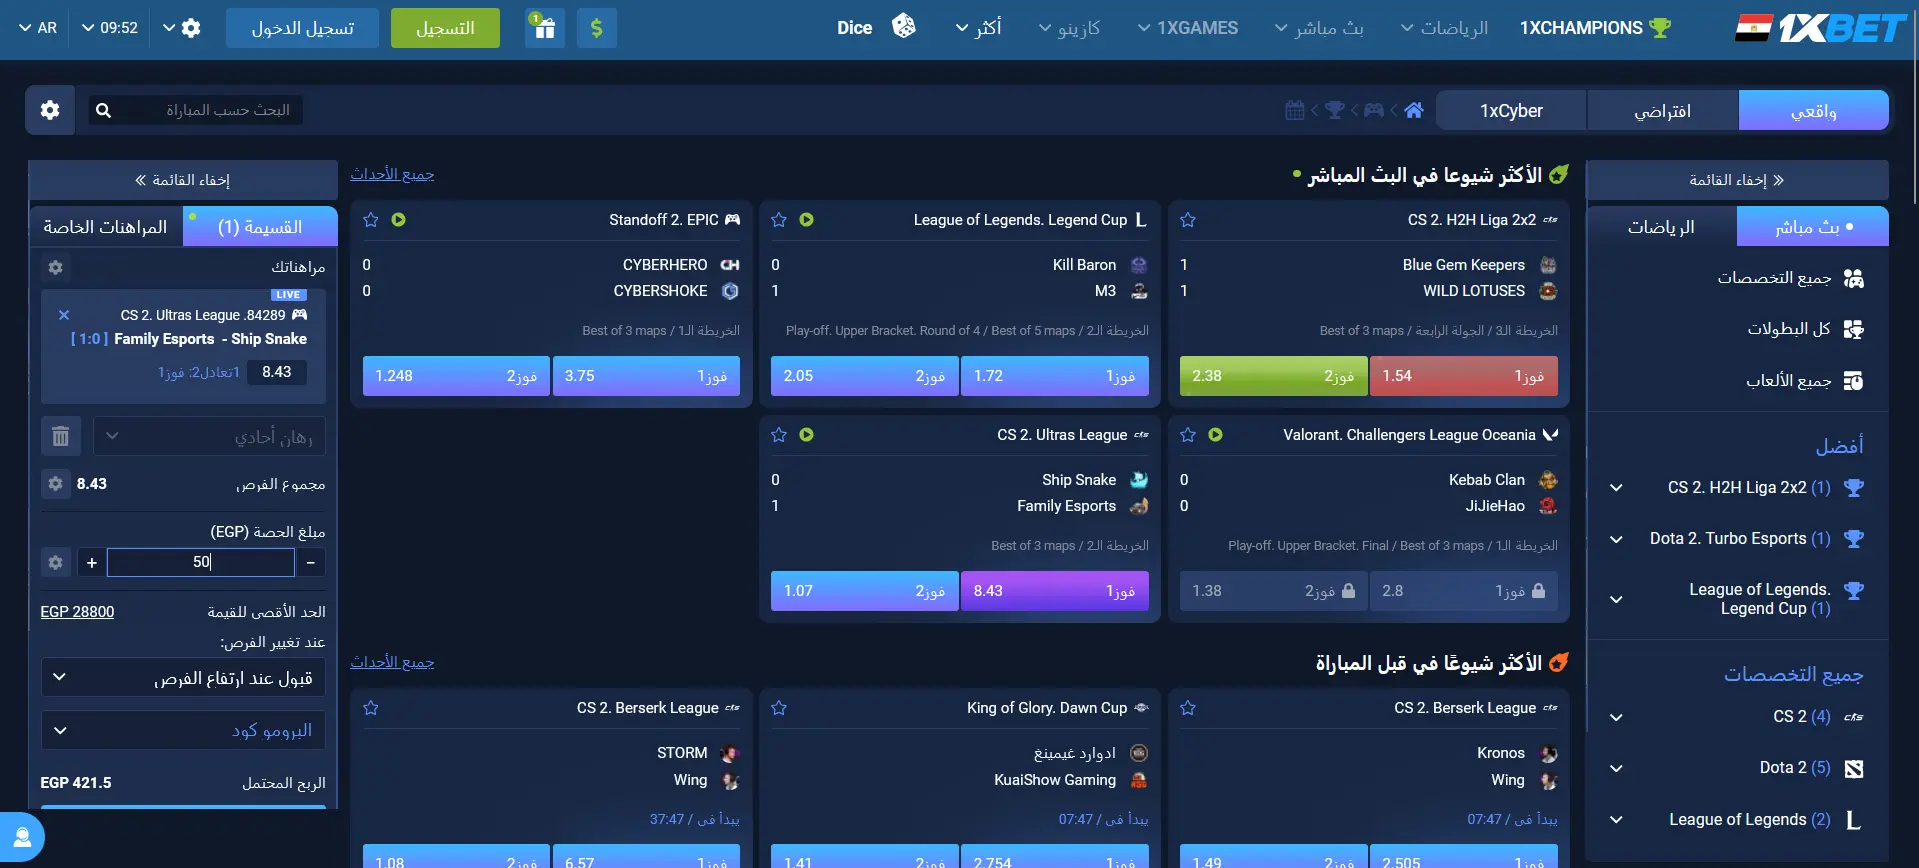The width and height of the screenshot is (1919, 868).
Task: Play Valorant Challengers League live stream
Action: (x=1215, y=435)
